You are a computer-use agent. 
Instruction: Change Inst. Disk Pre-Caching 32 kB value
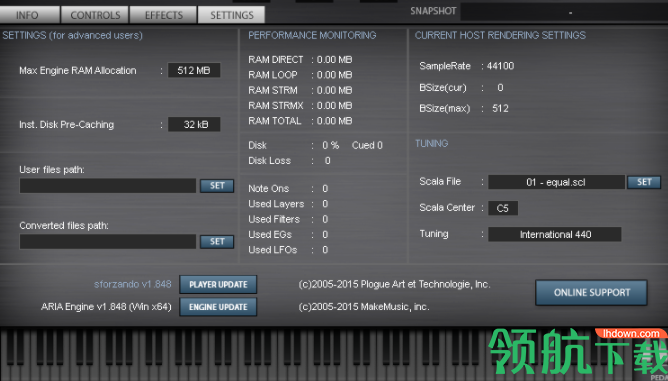click(194, 124)
